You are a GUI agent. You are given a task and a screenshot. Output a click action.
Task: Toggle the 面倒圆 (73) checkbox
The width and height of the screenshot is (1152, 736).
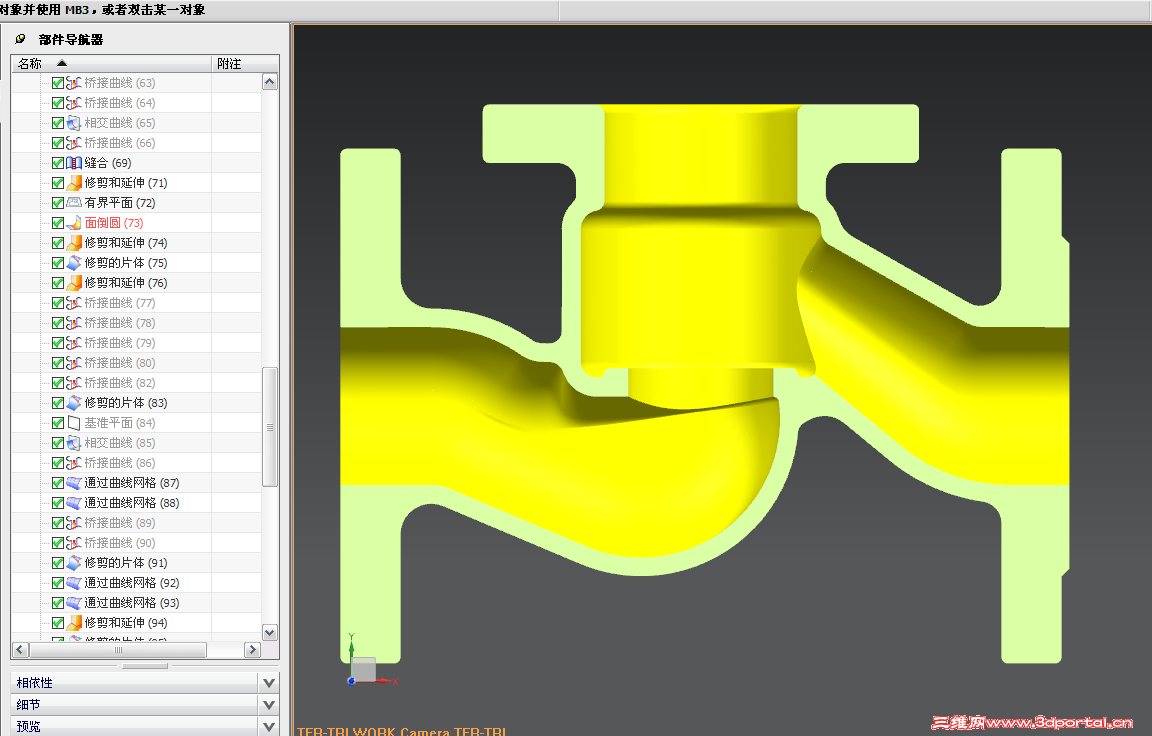pyautogui.click(x=58, y=223)
